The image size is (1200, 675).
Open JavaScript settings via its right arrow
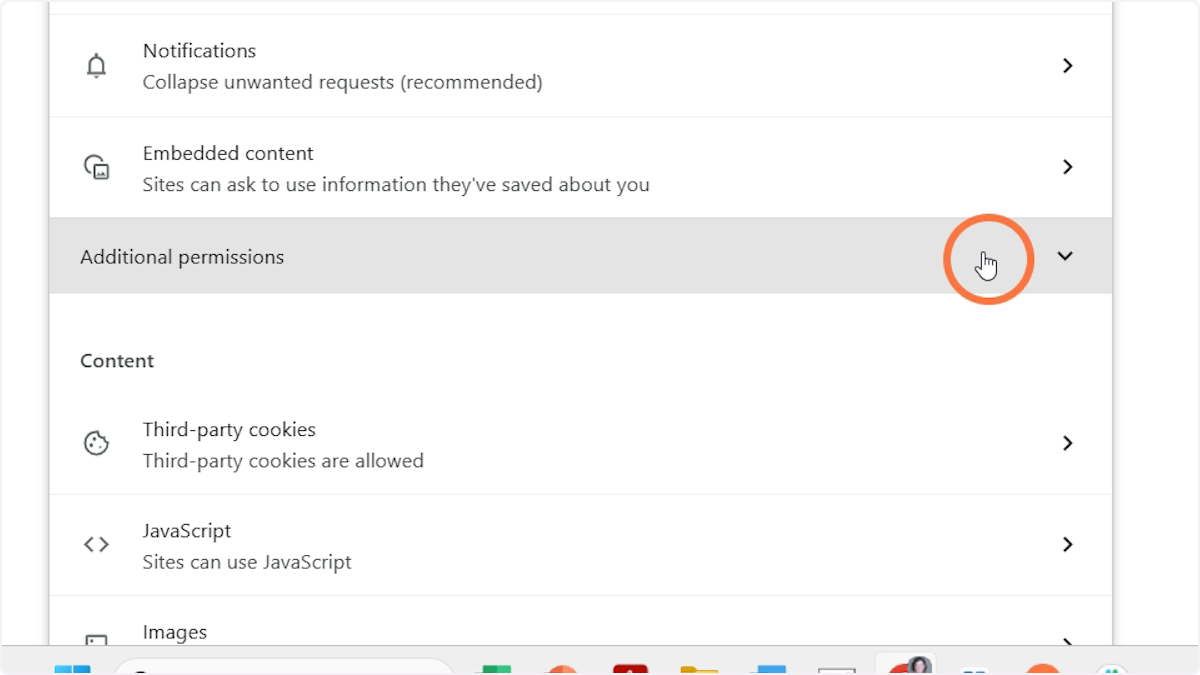1067,545
